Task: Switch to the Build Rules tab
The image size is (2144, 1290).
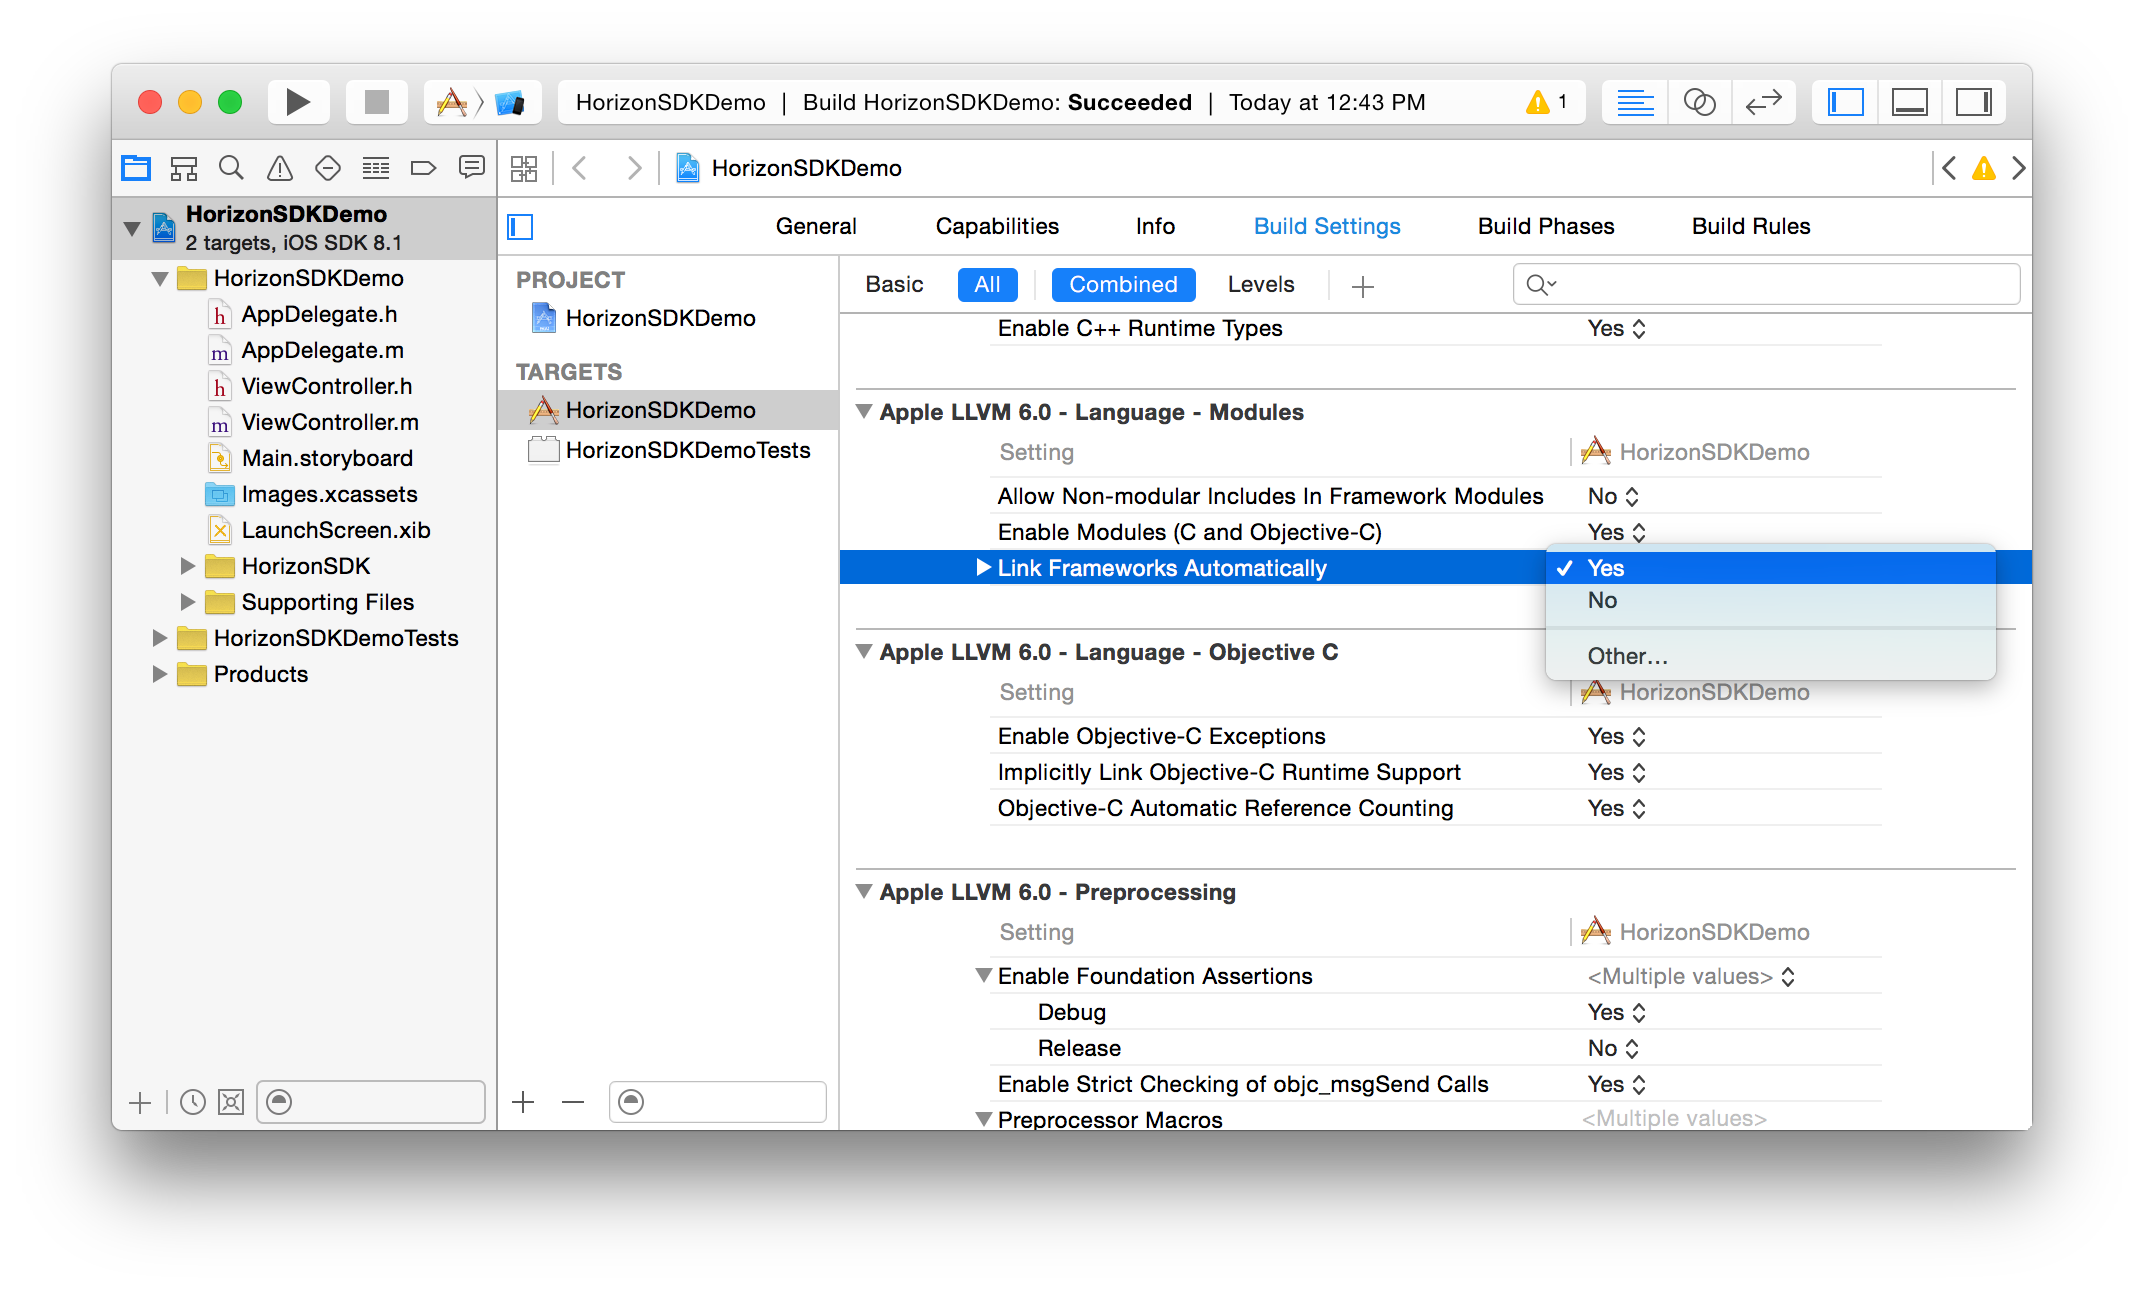Action: click(x=1751, y=227)
